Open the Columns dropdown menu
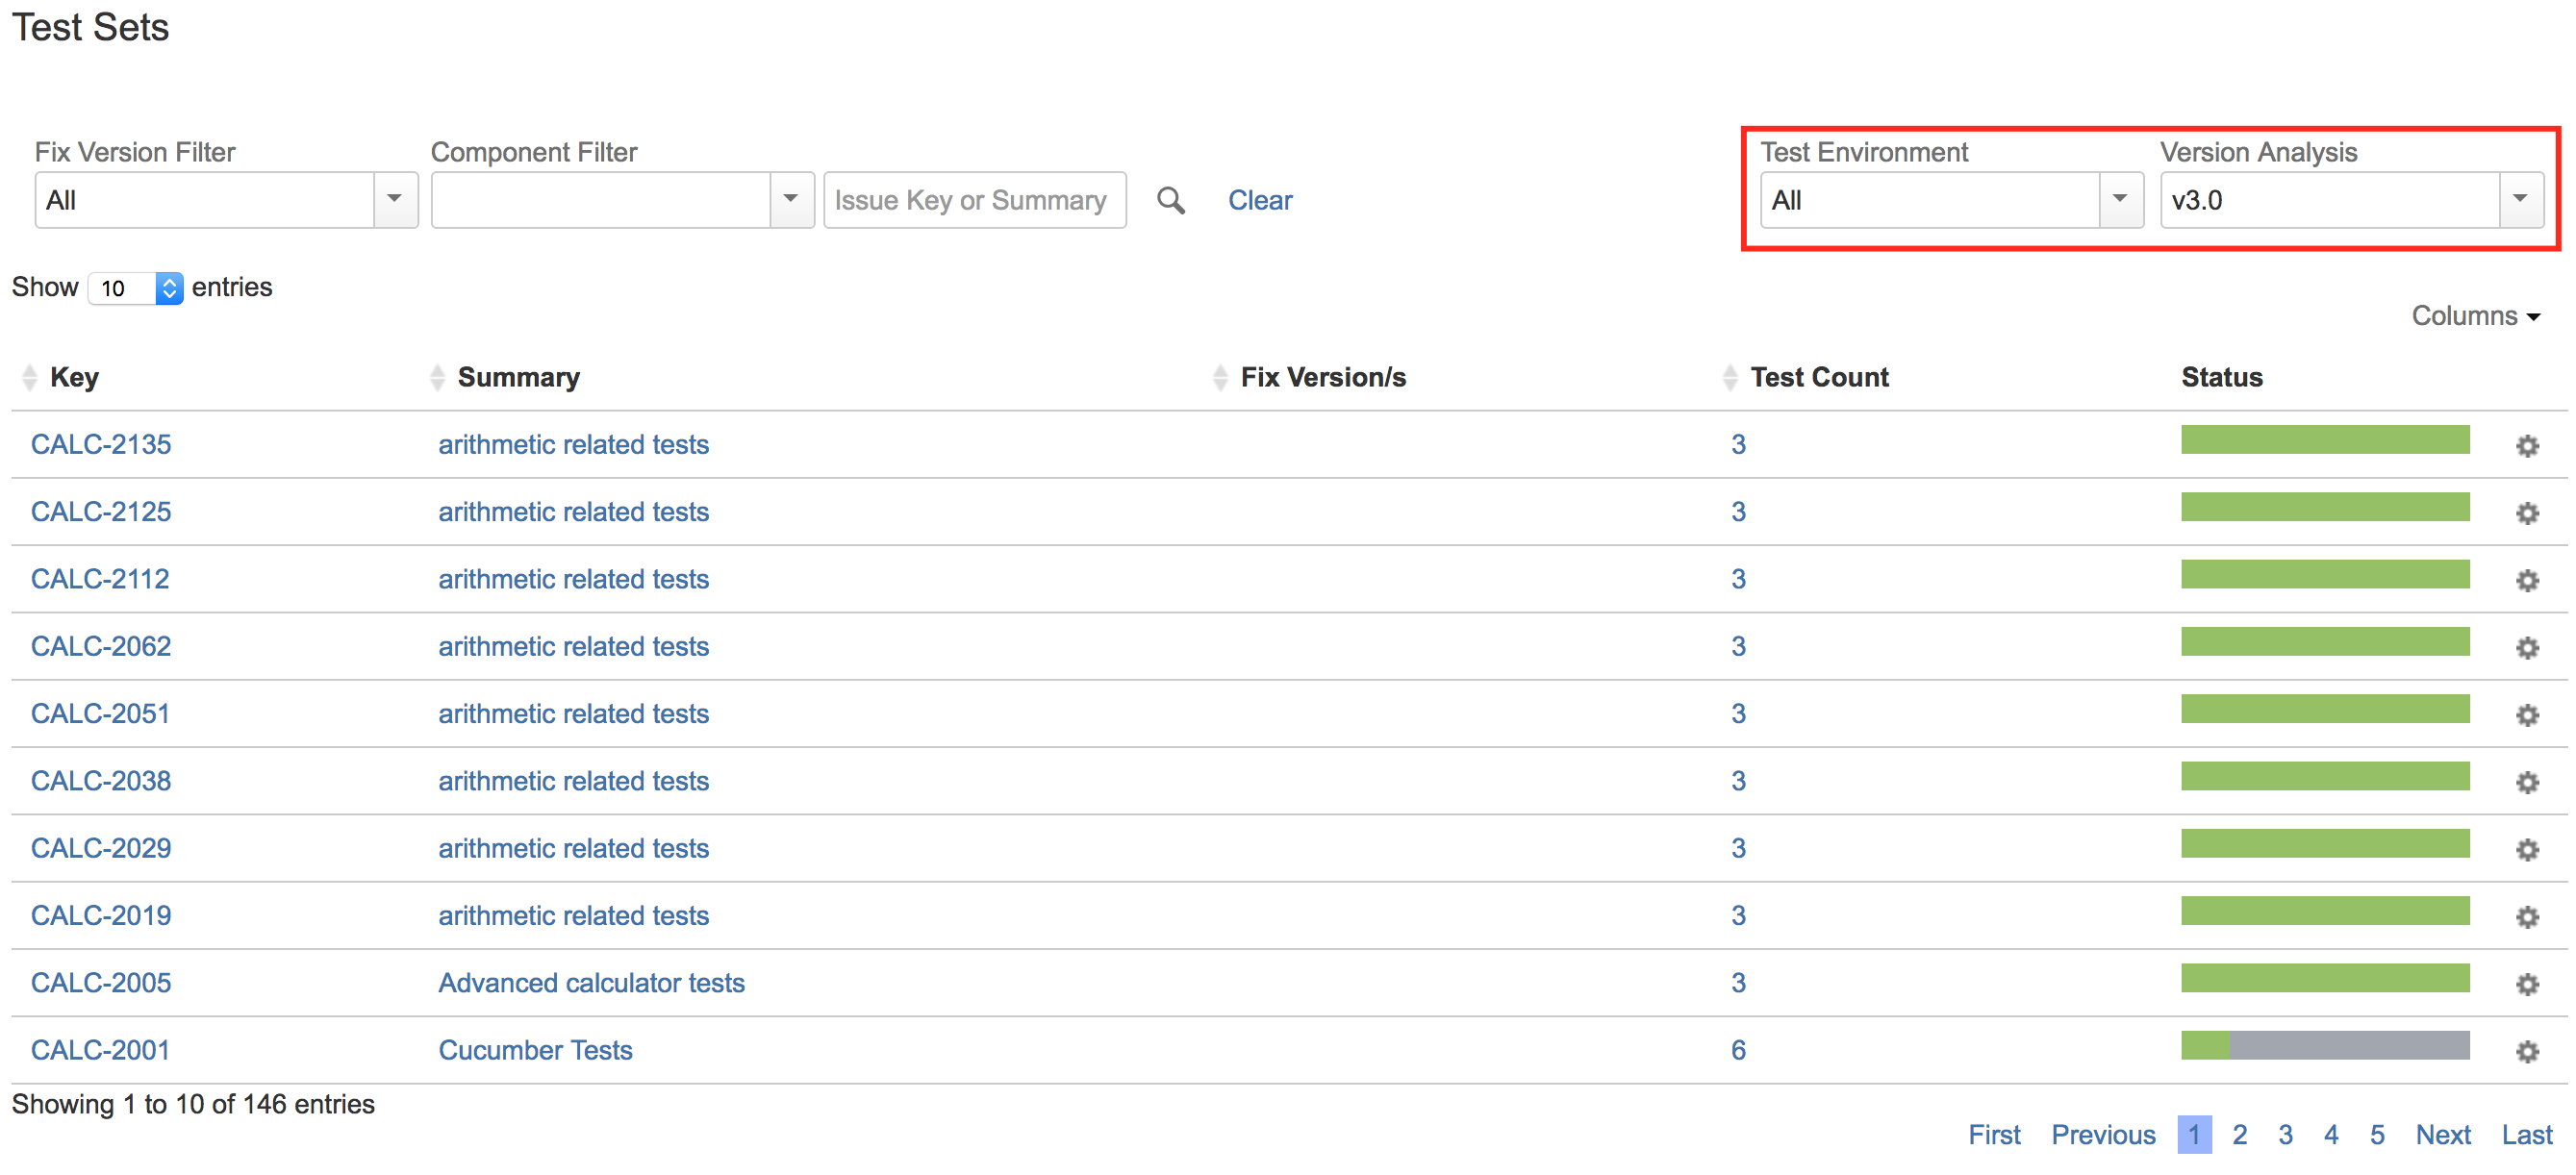Image resolution: width=2576 pixels, height=1175 pixels. pyautogui.click(x=2475, y=316)
